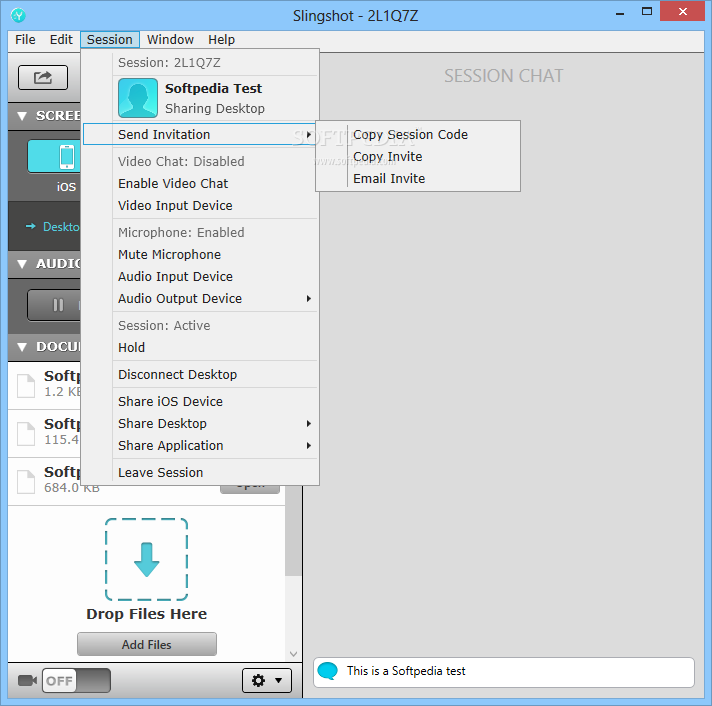The image size is (712, 706).
Task: Click the file icon of 684.0 KB document
Action: 26,481
